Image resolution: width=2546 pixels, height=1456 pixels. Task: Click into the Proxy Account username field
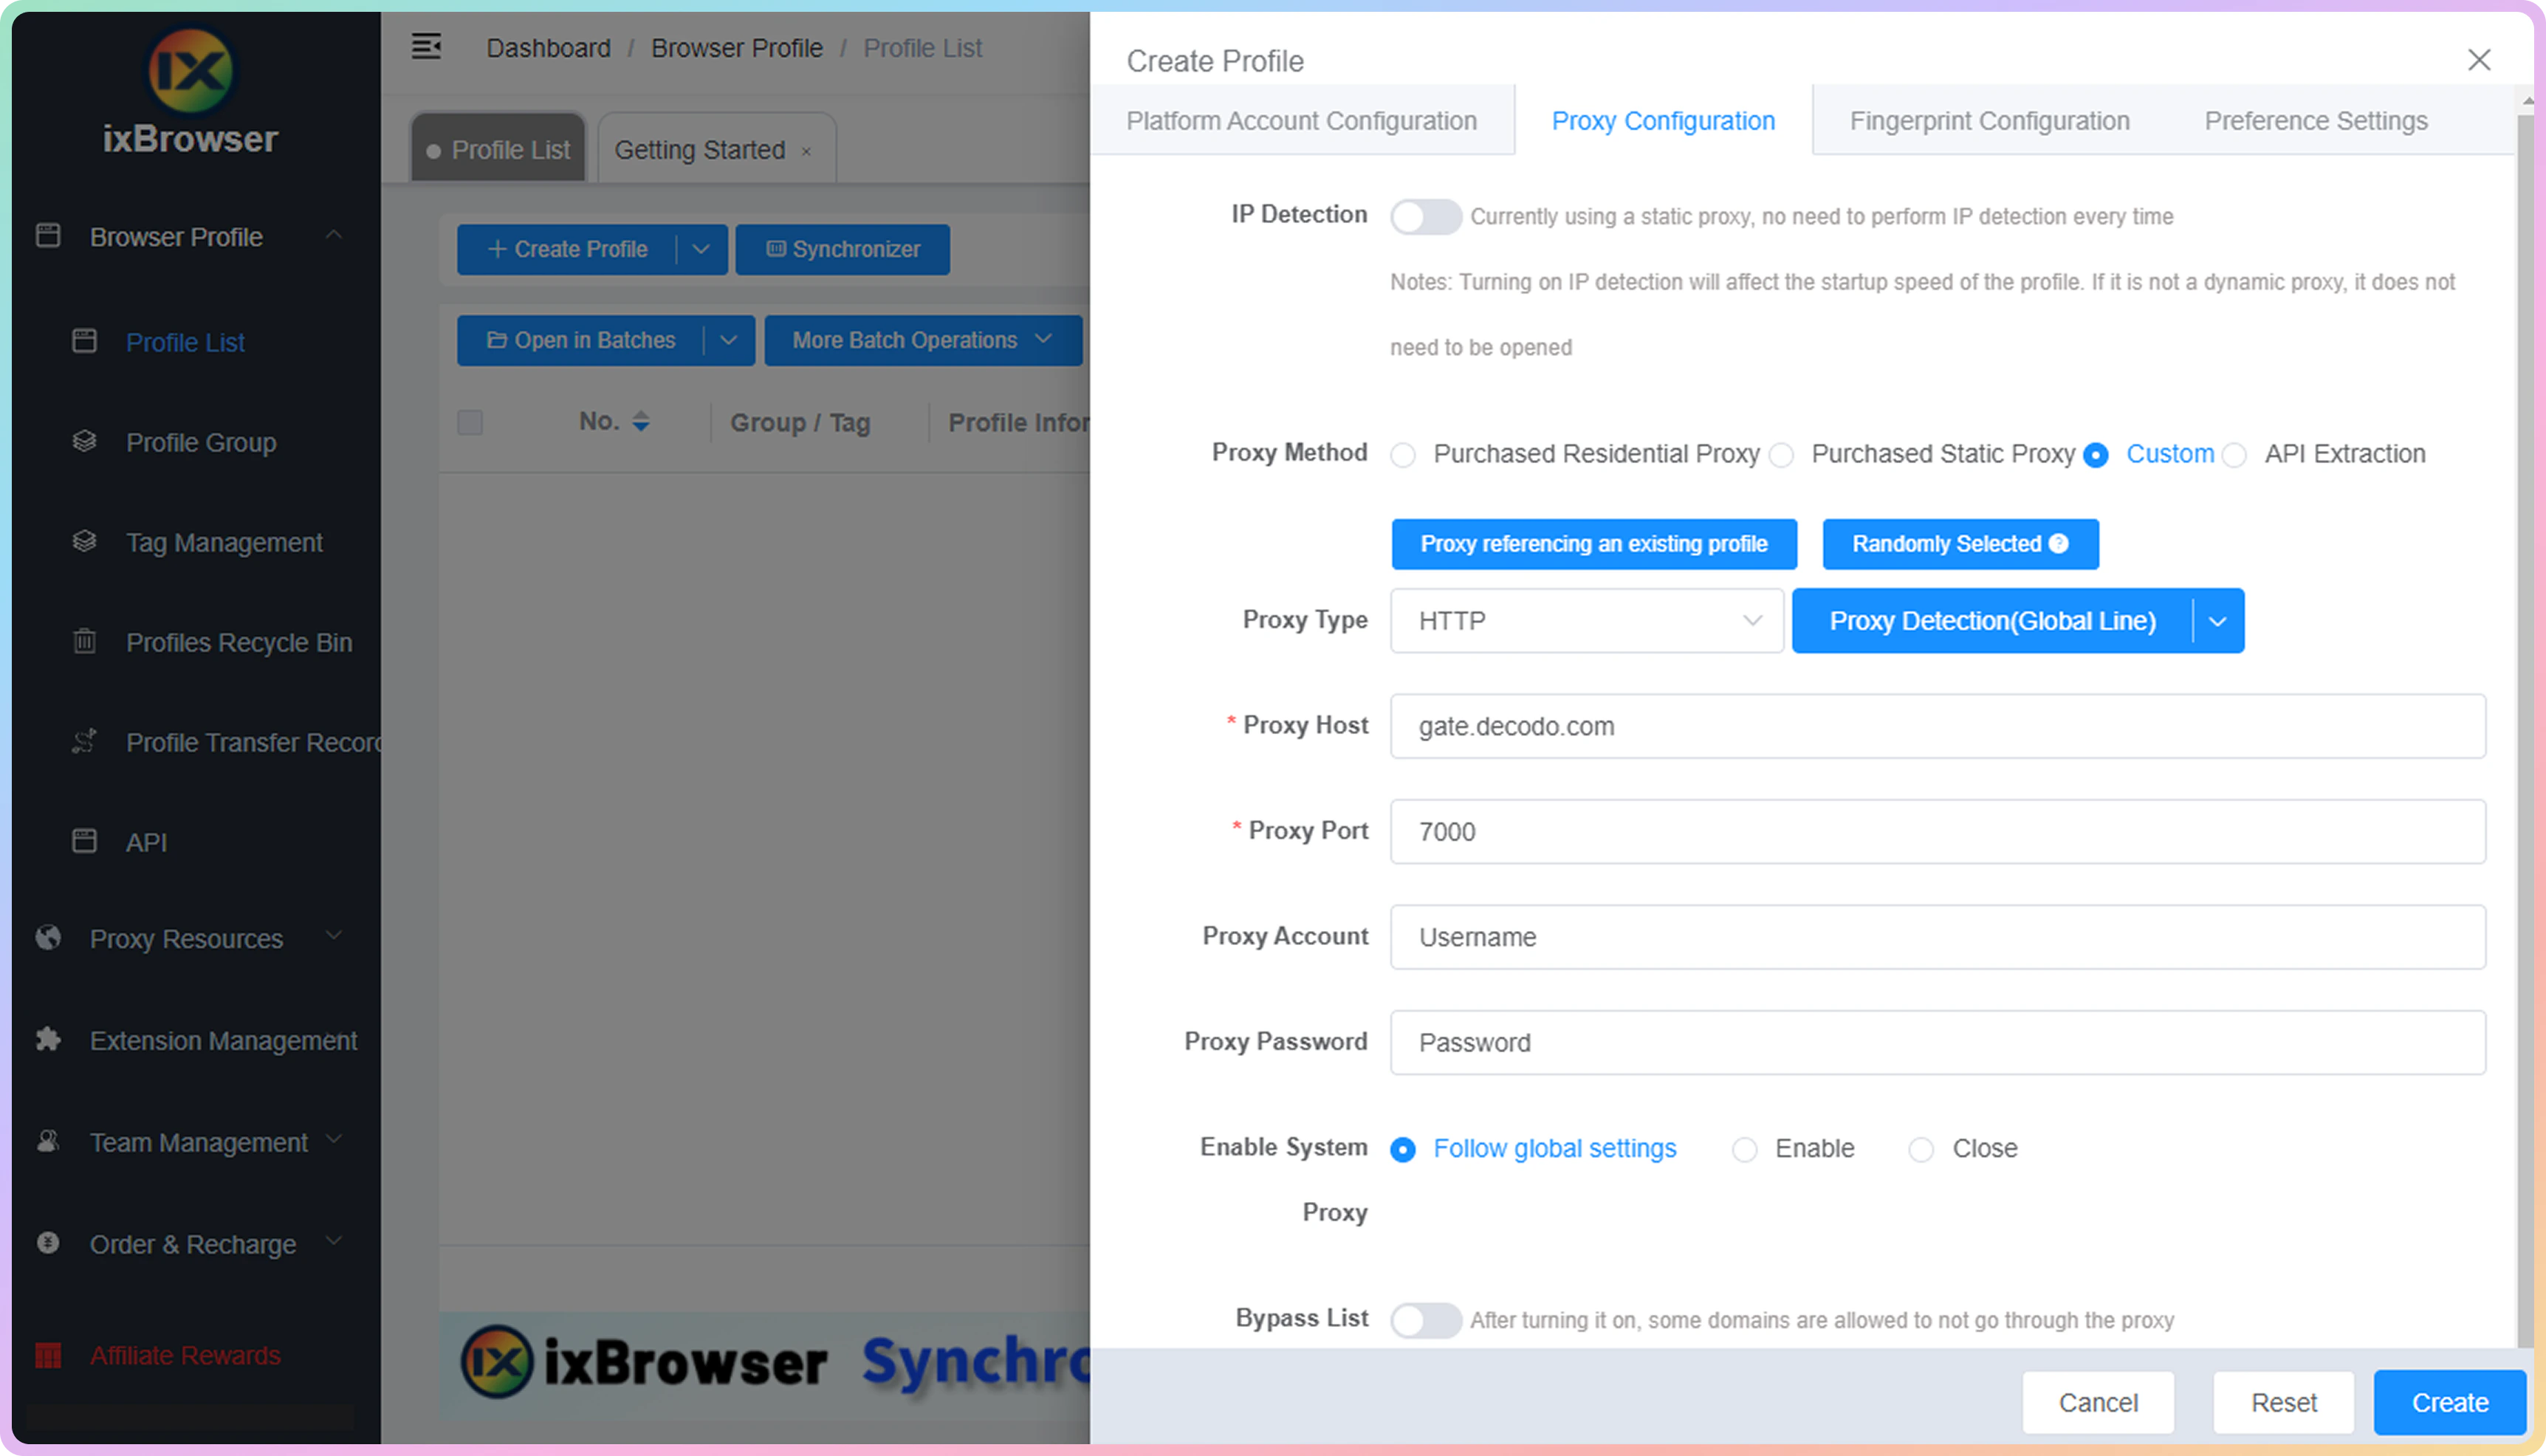(x=1937, y=936)
